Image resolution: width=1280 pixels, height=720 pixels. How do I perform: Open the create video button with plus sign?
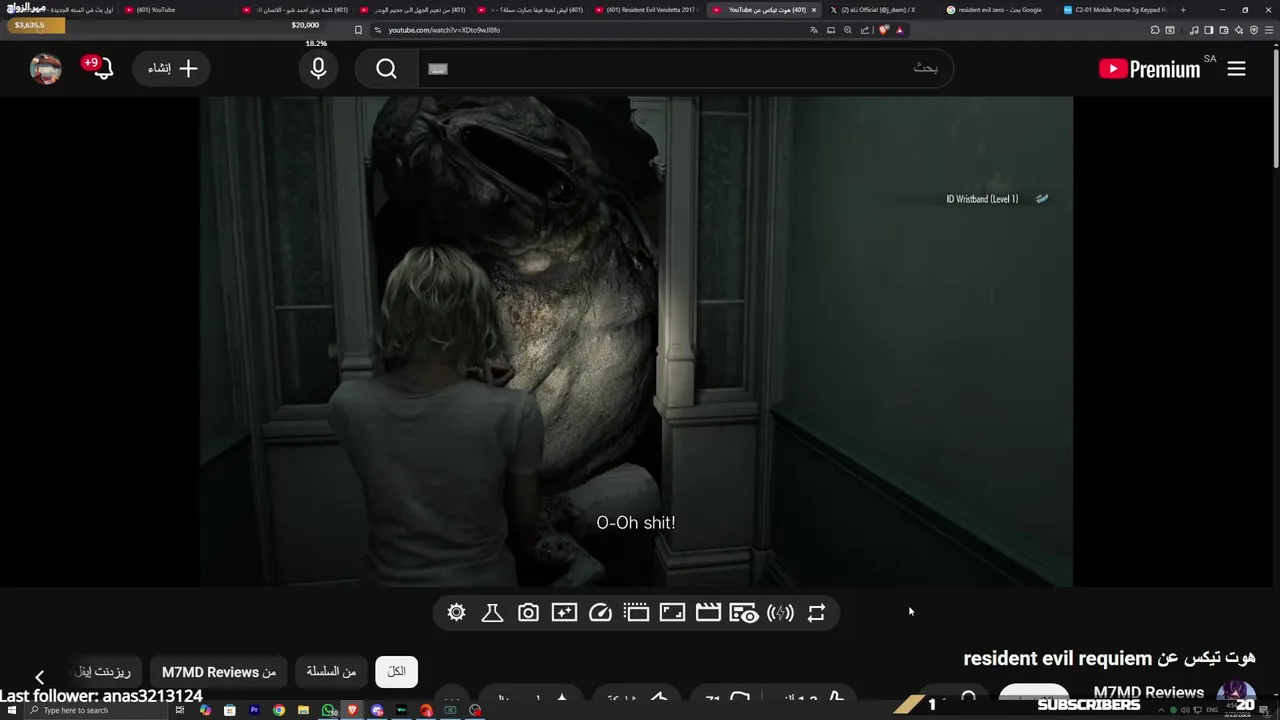[x=172, y=68]
